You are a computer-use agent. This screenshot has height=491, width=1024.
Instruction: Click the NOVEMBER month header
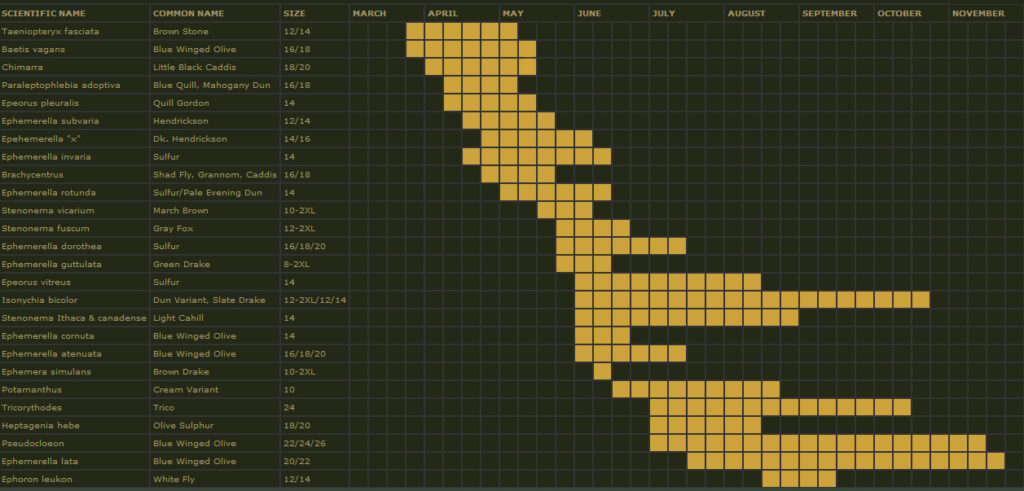tap(978, 13)
